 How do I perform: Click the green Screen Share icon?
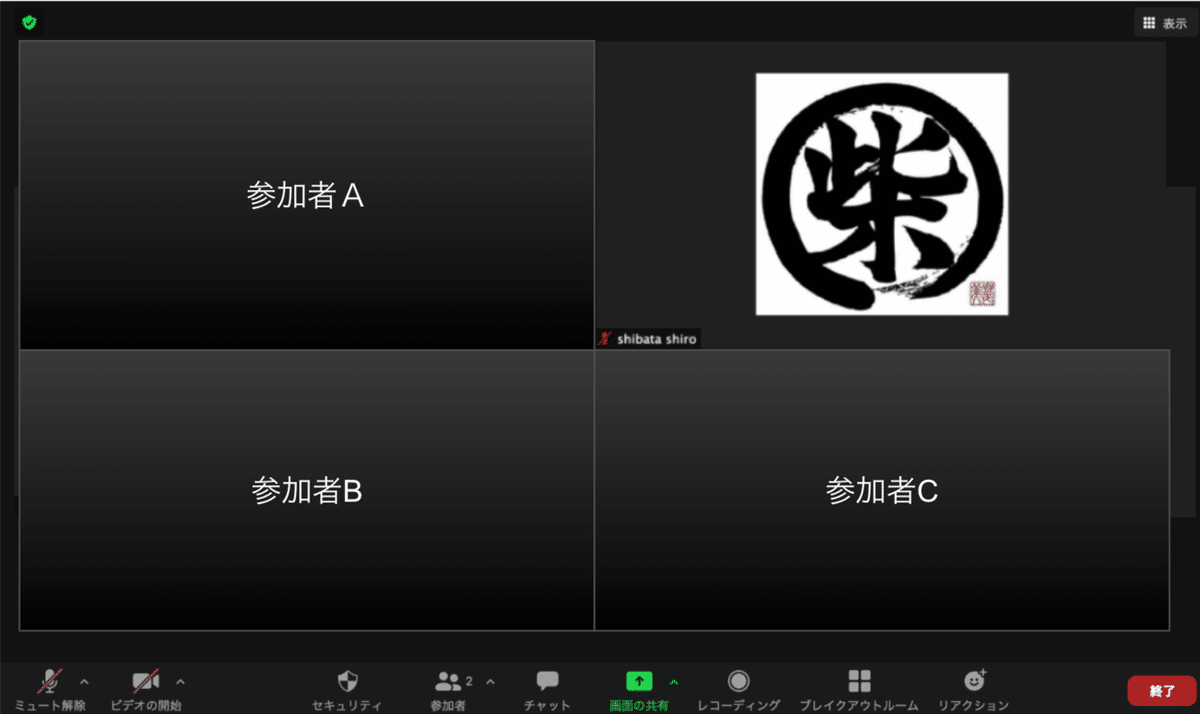[x=639, y=681]
